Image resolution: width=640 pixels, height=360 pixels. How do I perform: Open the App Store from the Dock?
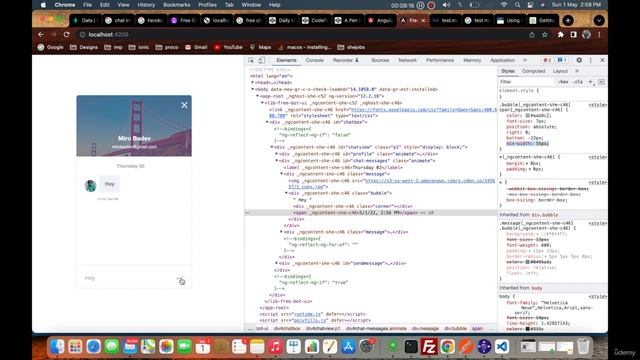pos(348,347)
